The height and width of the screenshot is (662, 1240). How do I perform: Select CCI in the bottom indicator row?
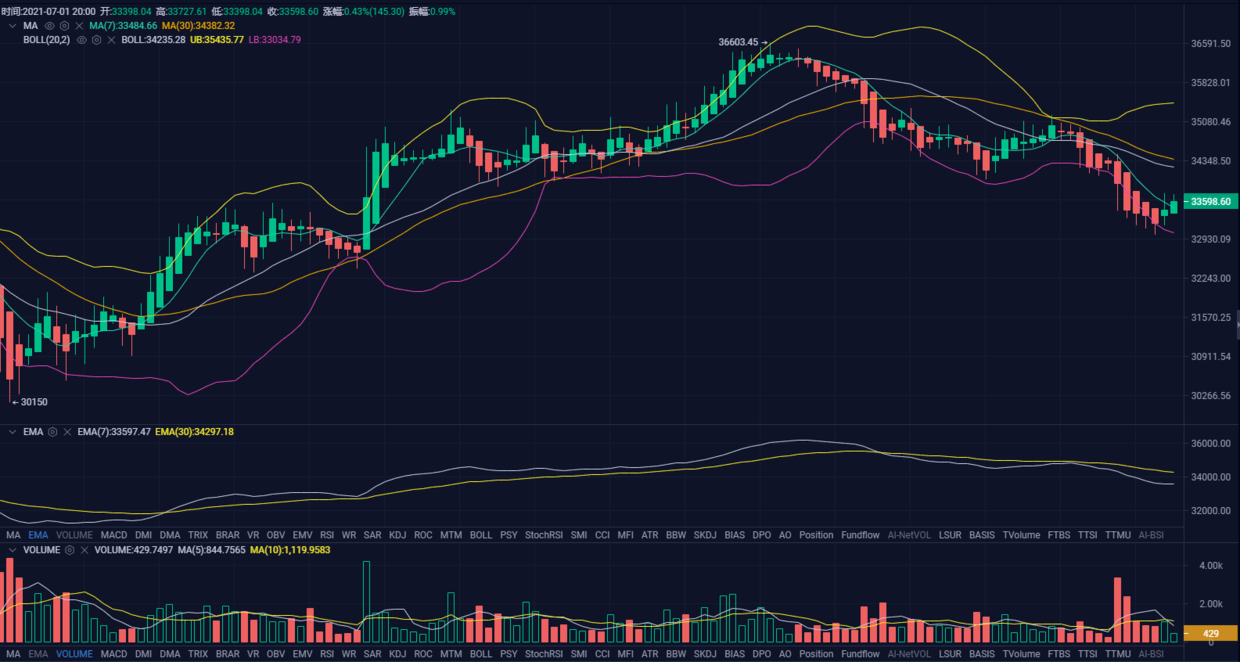(602, 654)
